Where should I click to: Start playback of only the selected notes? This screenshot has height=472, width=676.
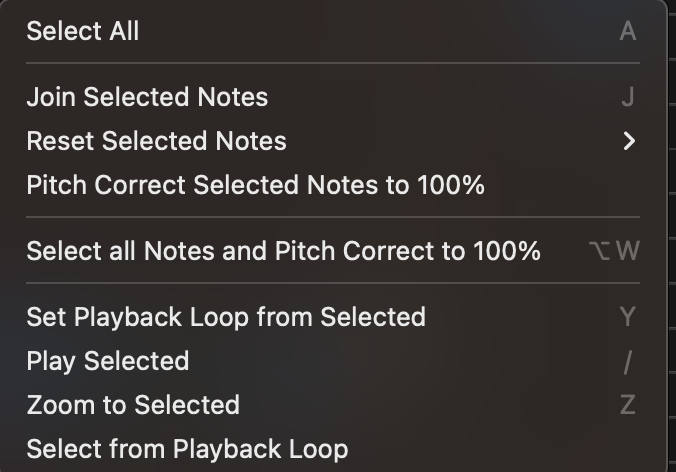click(108, 361)
